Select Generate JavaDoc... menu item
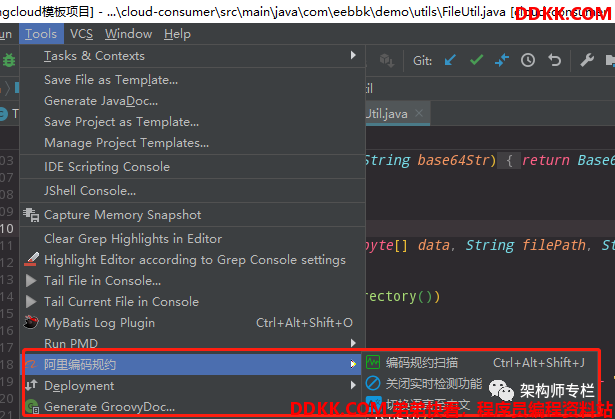The width and height of the screenshot is (615, 419). [x=192, y=101]
